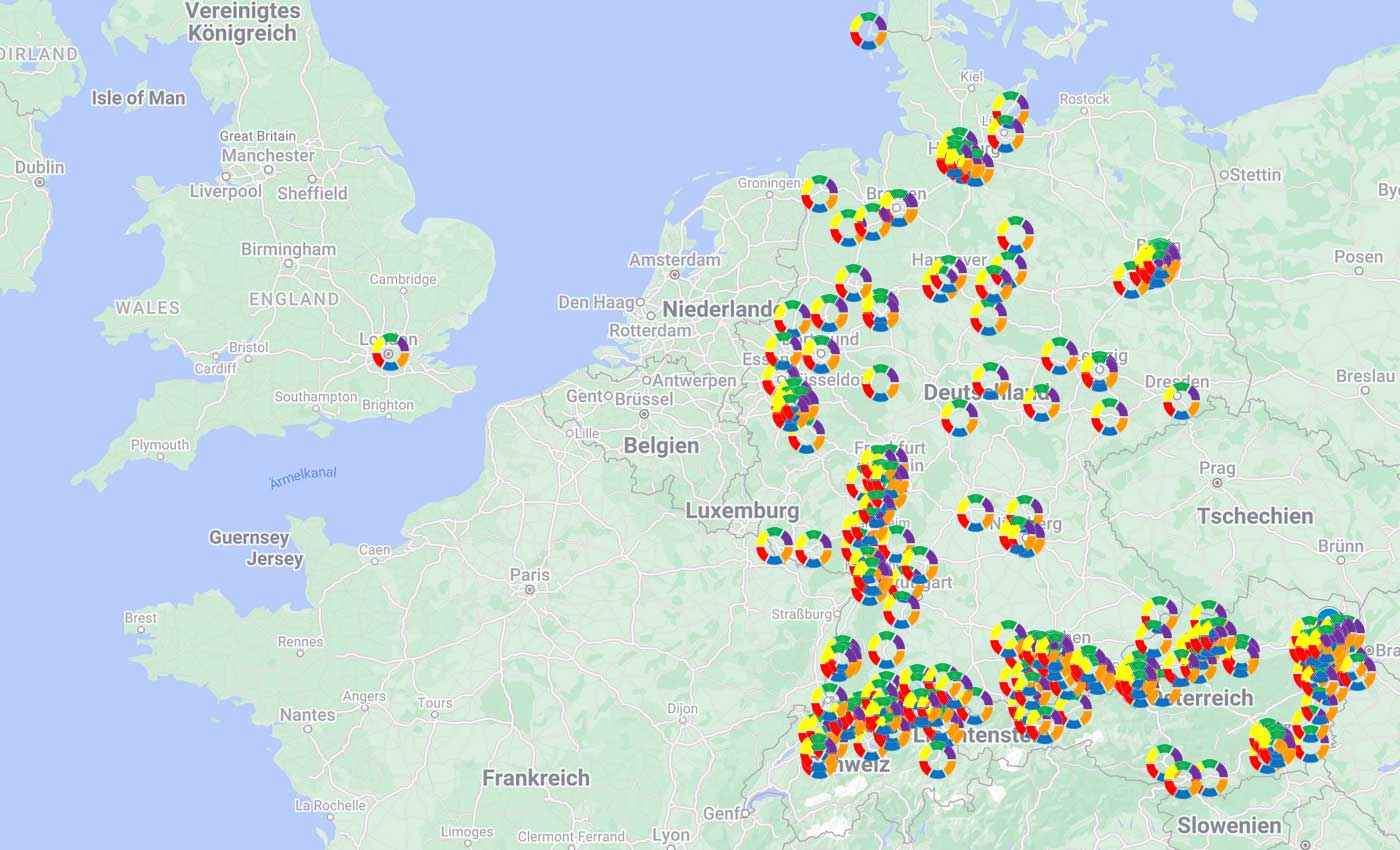
Task: Click the Posen city label
Action: [1358, 257]
